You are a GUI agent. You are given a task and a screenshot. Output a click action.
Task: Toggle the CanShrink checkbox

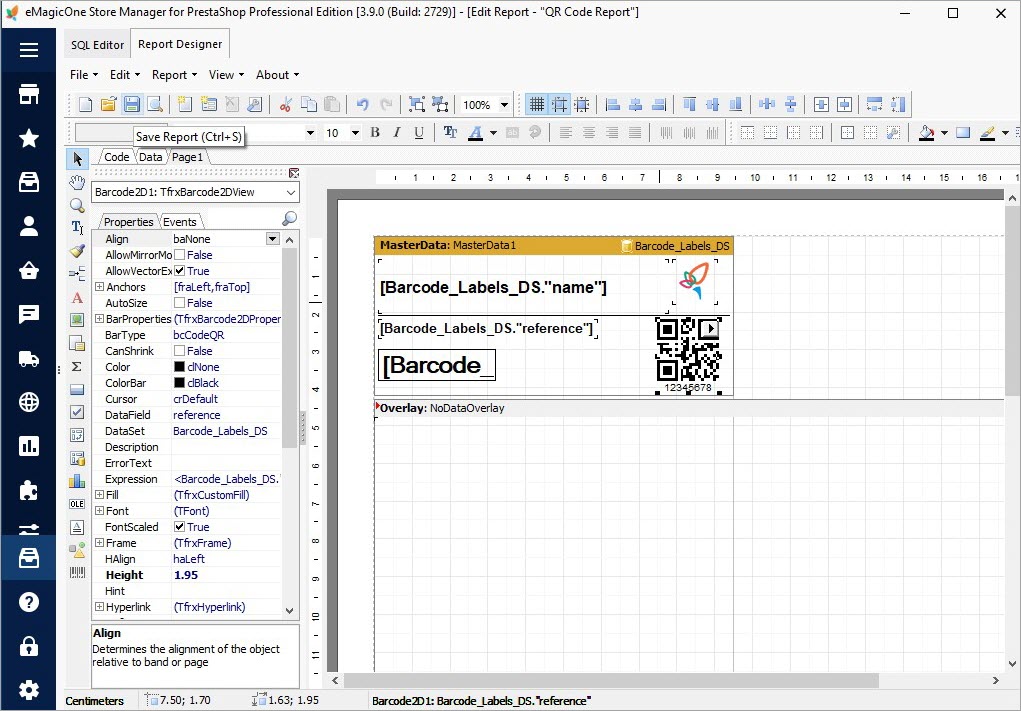179,351
